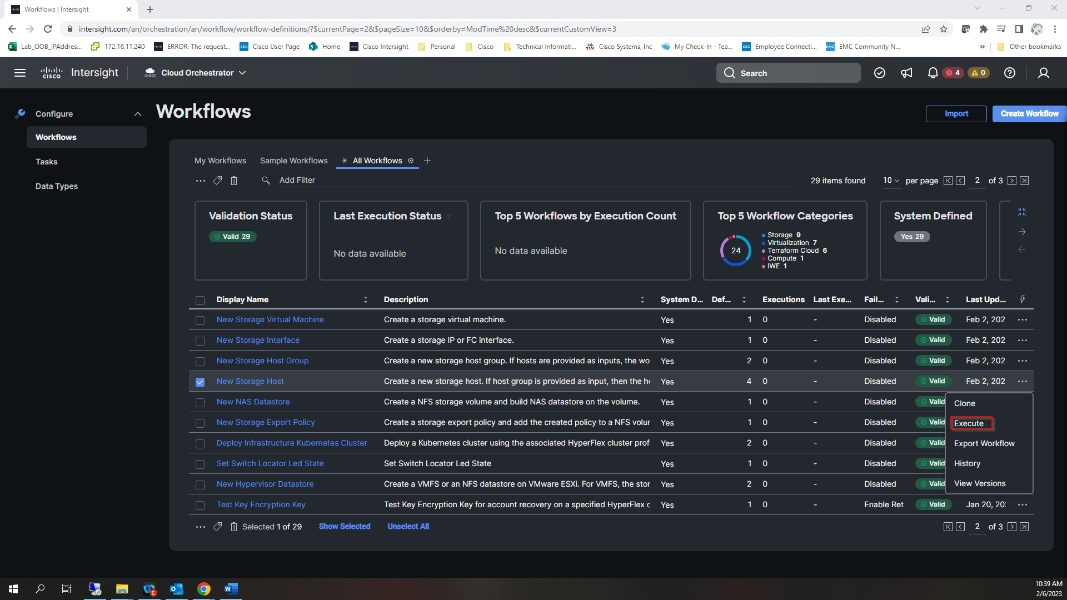Check the New Storage Export Policy row
Image resolution: width=1067 pixels, height=600 pixels.
point(200,423)
